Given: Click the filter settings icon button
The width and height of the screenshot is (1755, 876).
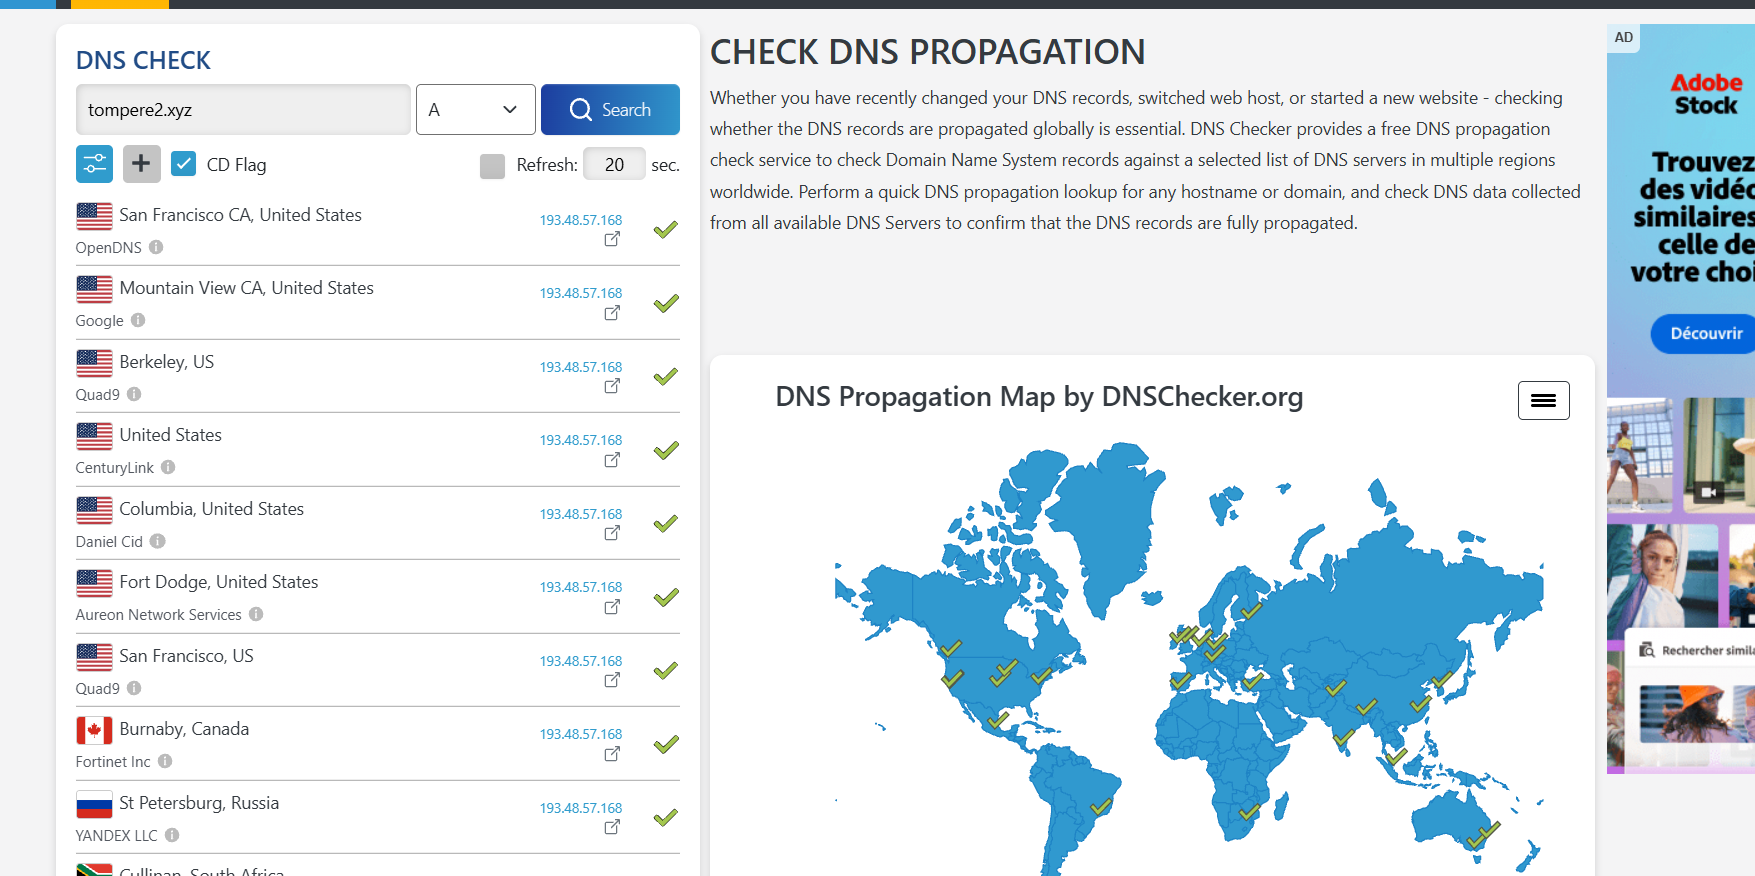Looking at the screenshot, I should pos(94,164).
